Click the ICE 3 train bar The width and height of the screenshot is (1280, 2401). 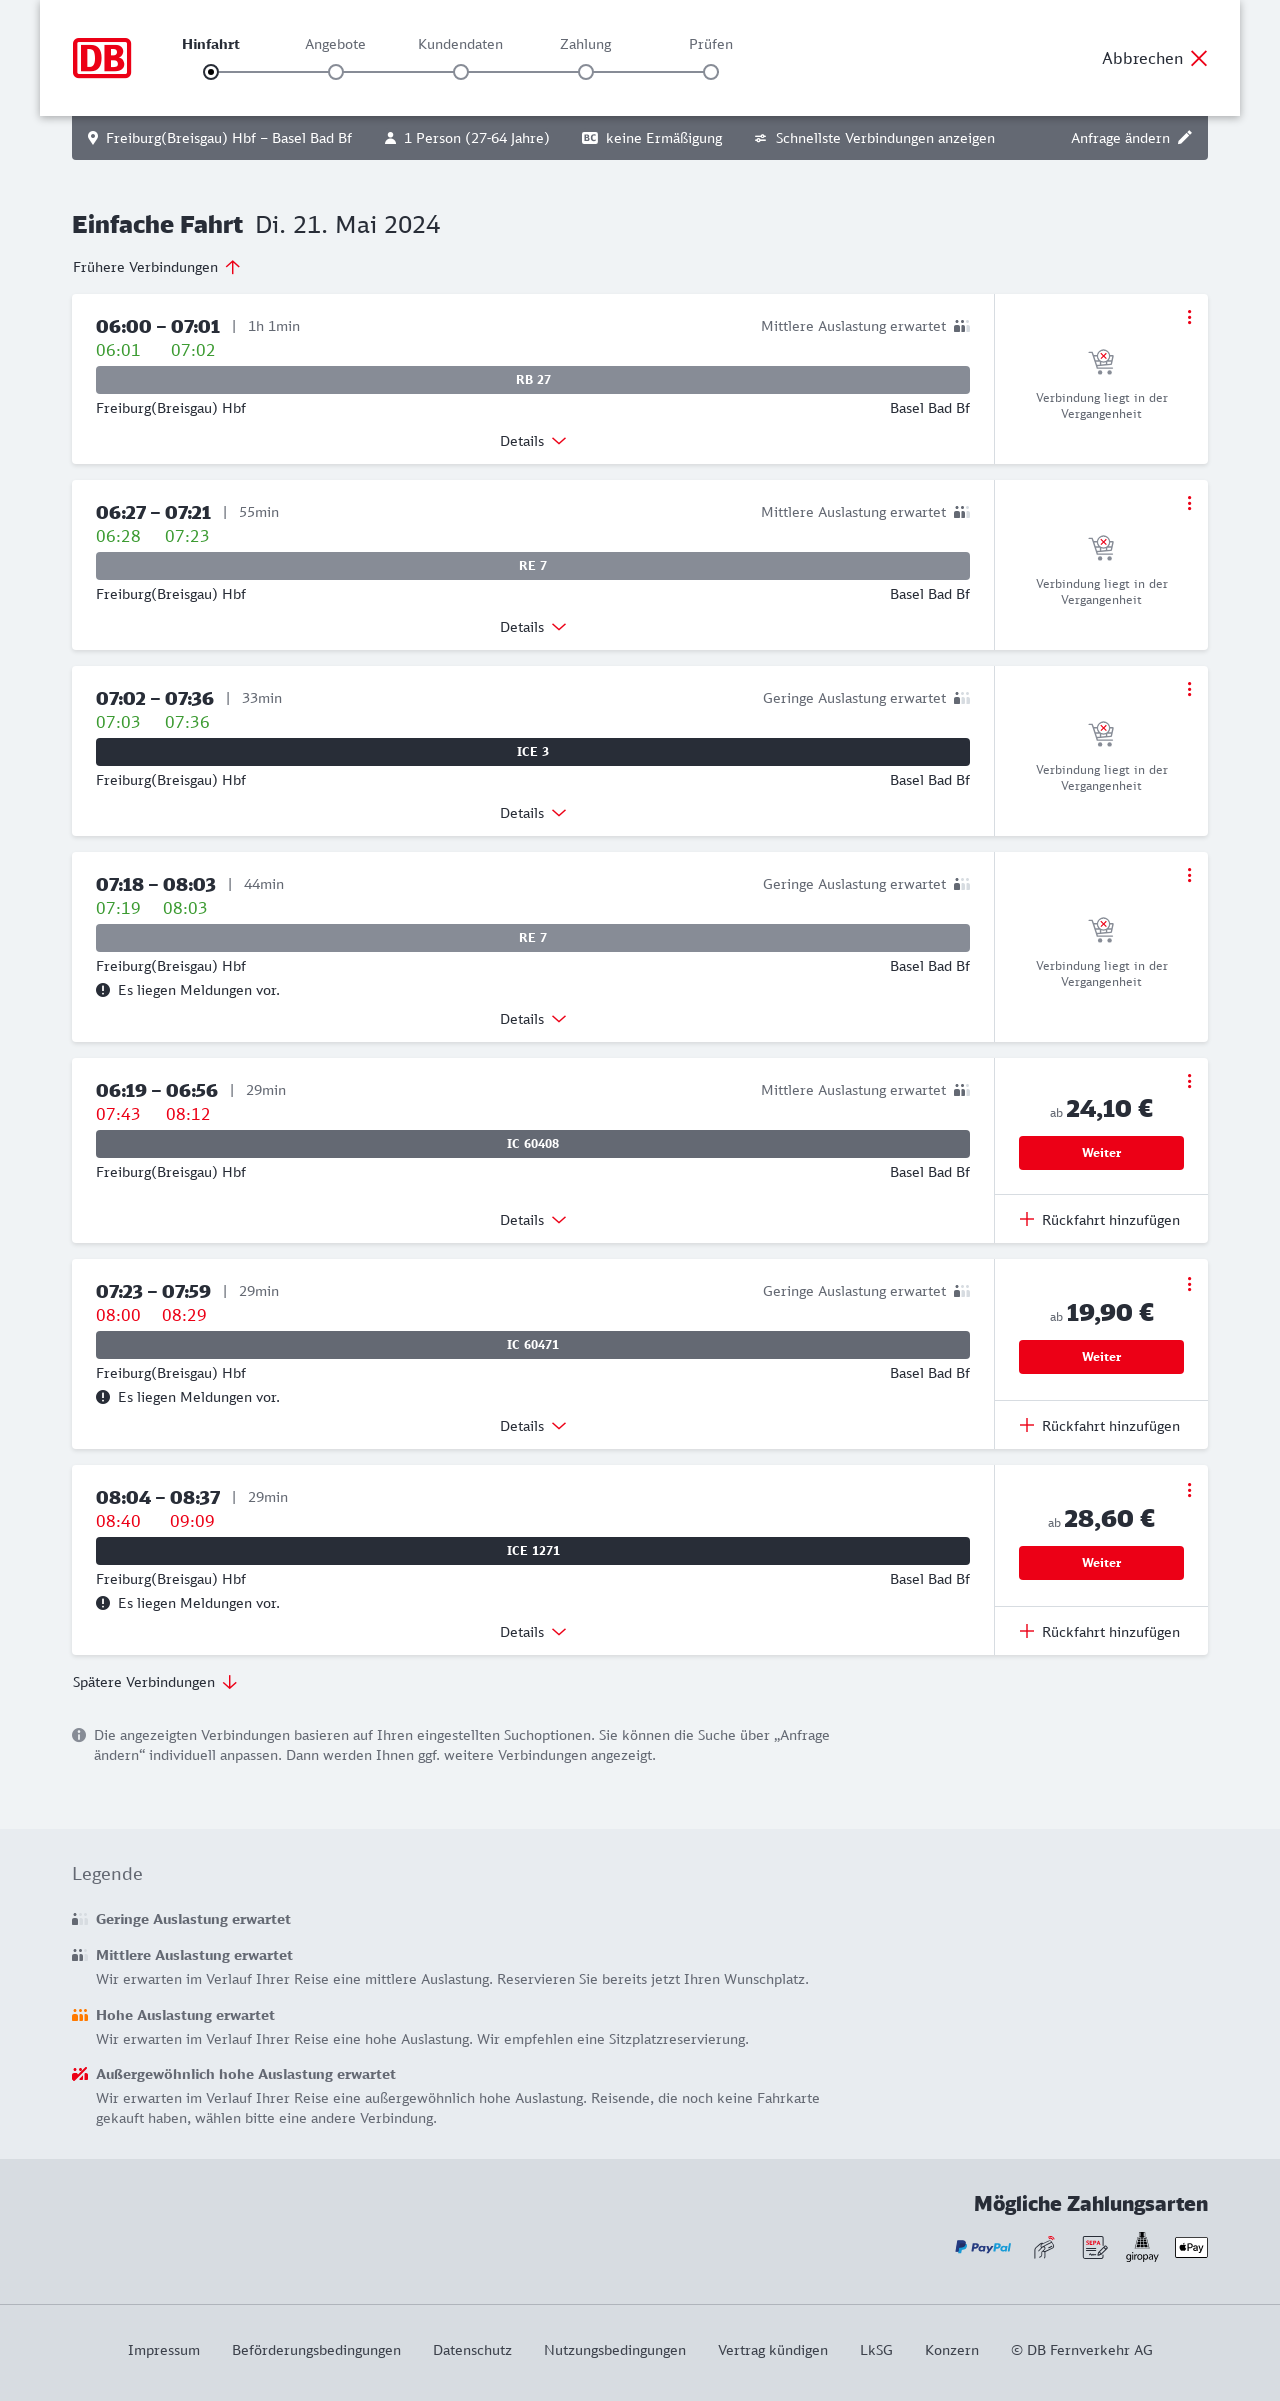pos(533,752)
